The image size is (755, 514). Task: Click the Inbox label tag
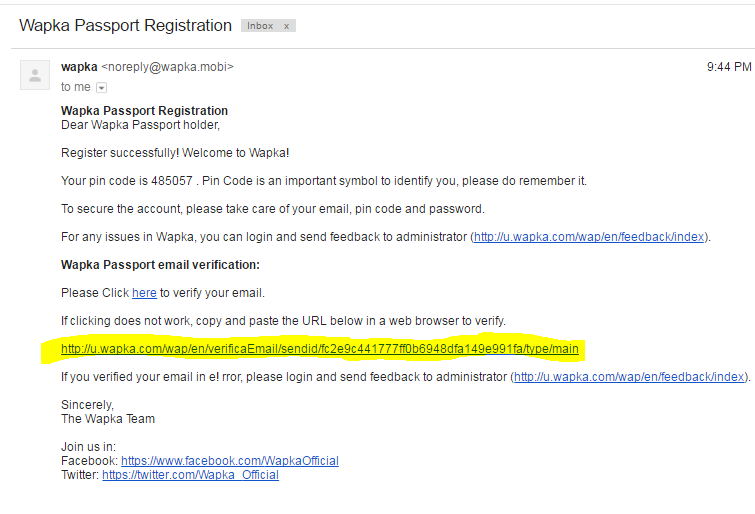click(260, 26)
